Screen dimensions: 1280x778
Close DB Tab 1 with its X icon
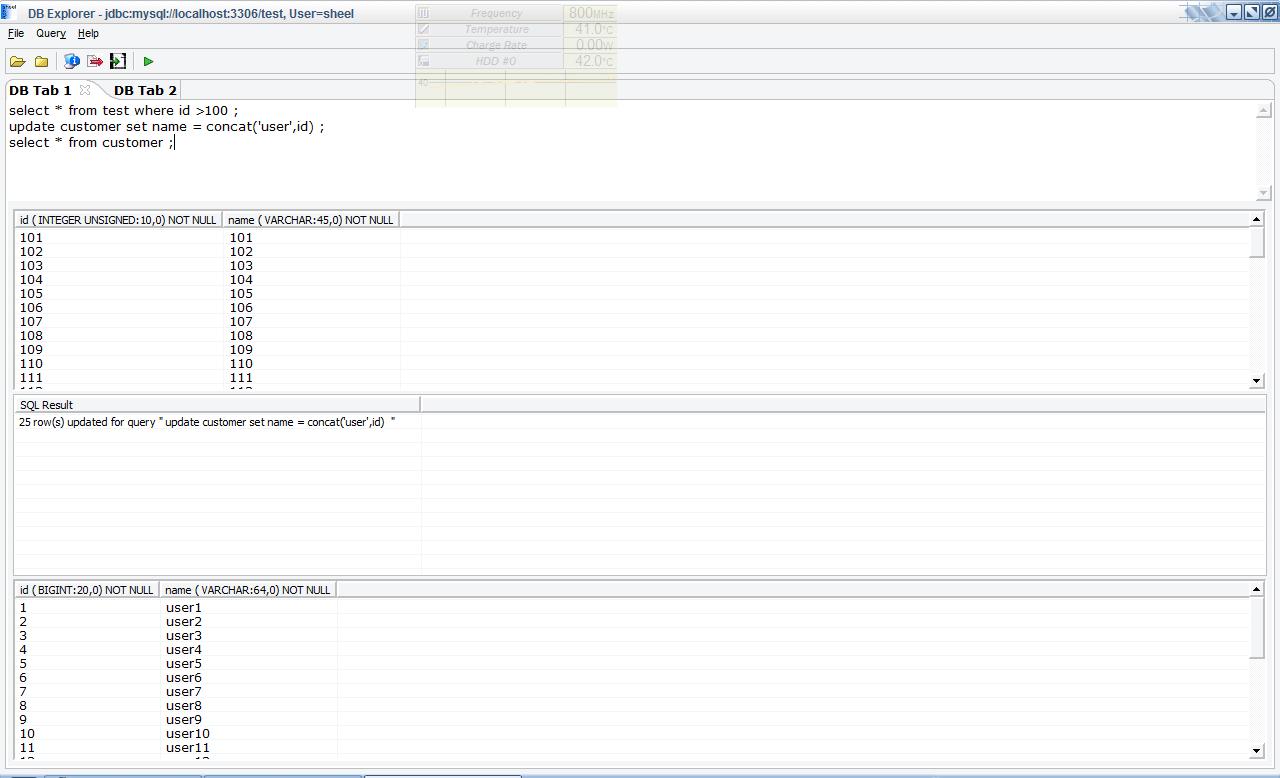click(85, 90)
